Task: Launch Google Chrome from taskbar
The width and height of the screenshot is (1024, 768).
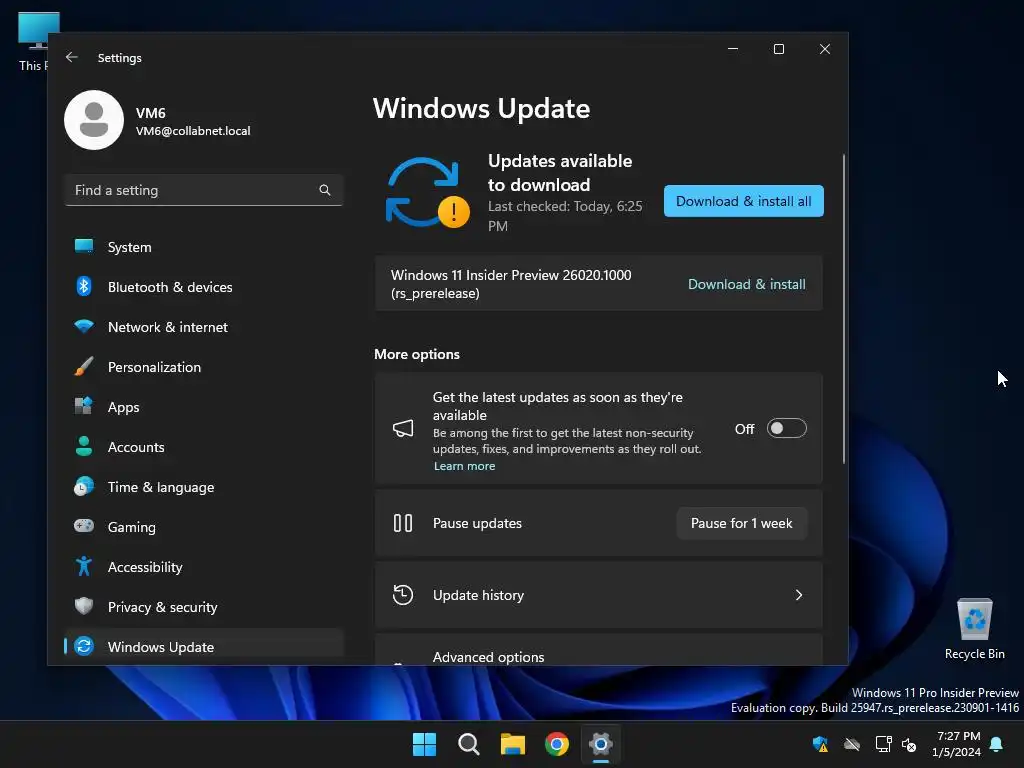Action: [x=557, y=744]
